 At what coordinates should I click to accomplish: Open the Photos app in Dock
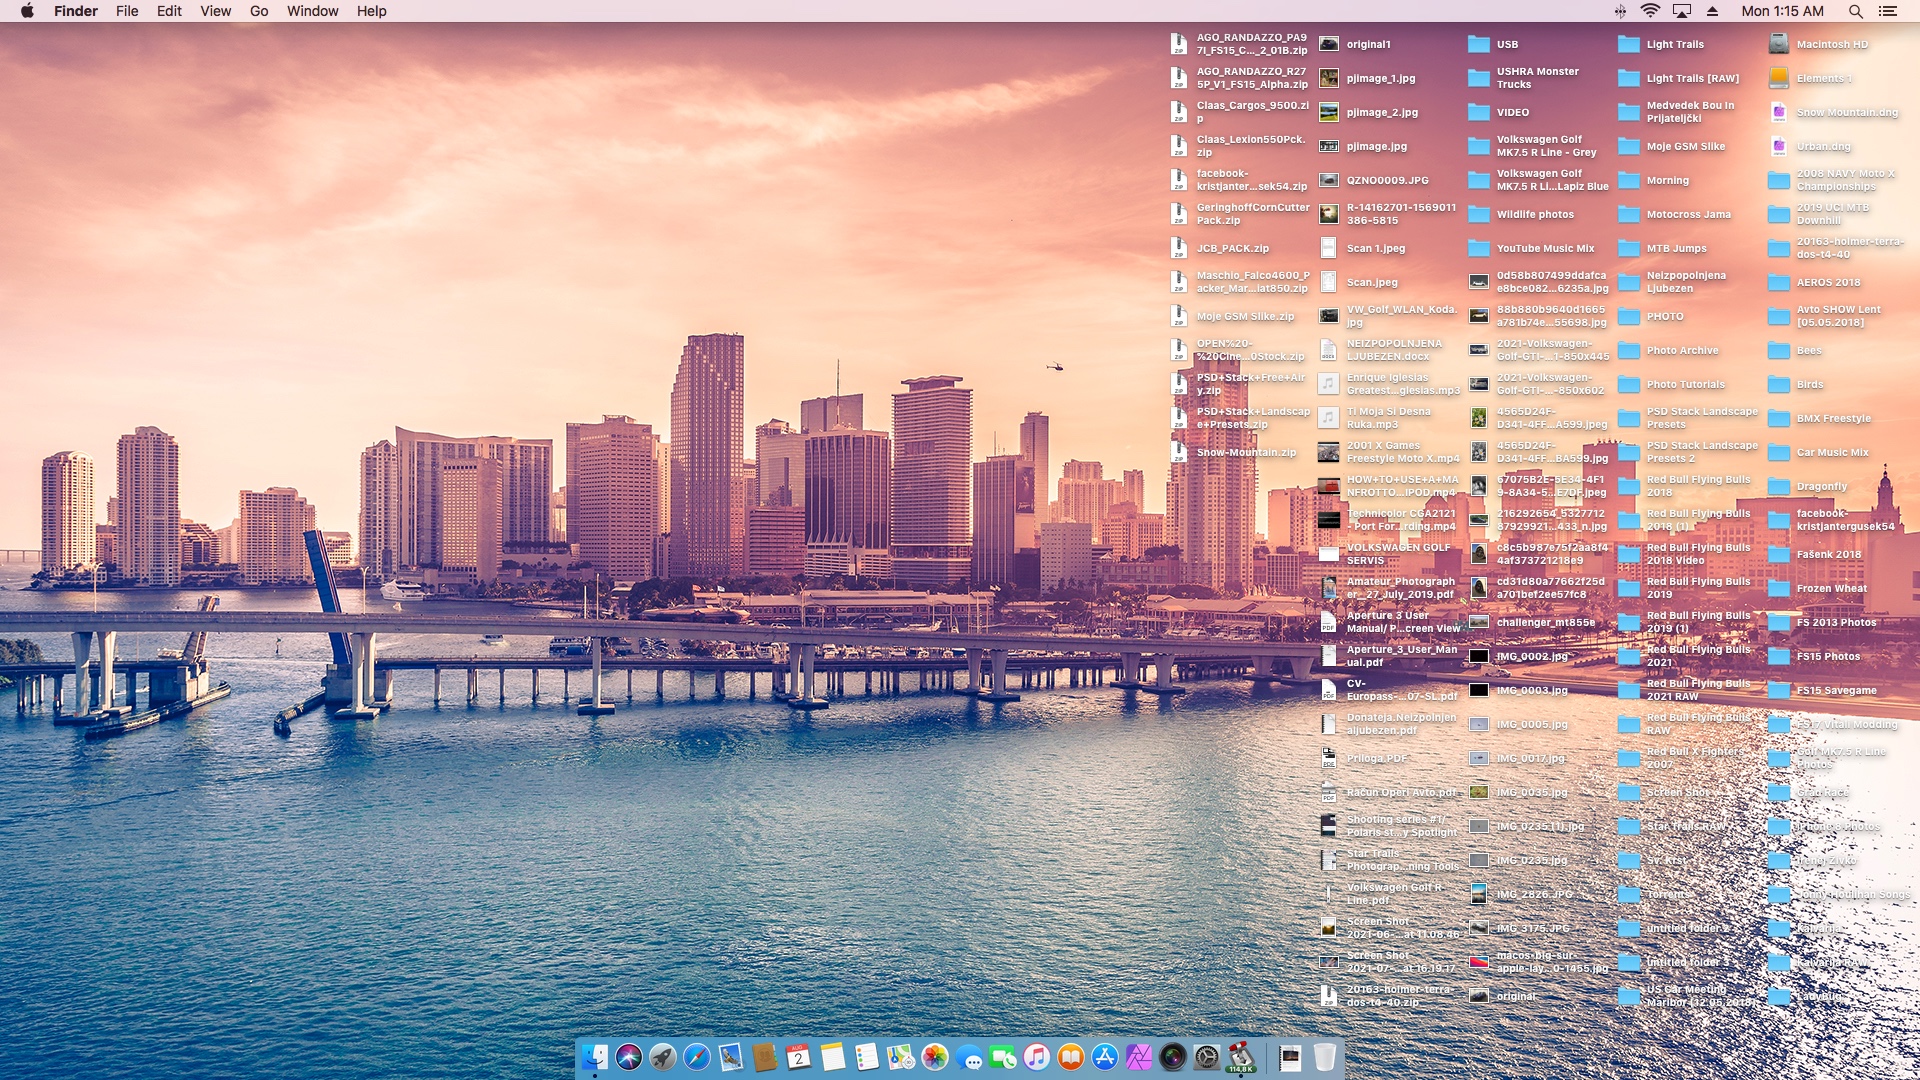(935, 1057)
